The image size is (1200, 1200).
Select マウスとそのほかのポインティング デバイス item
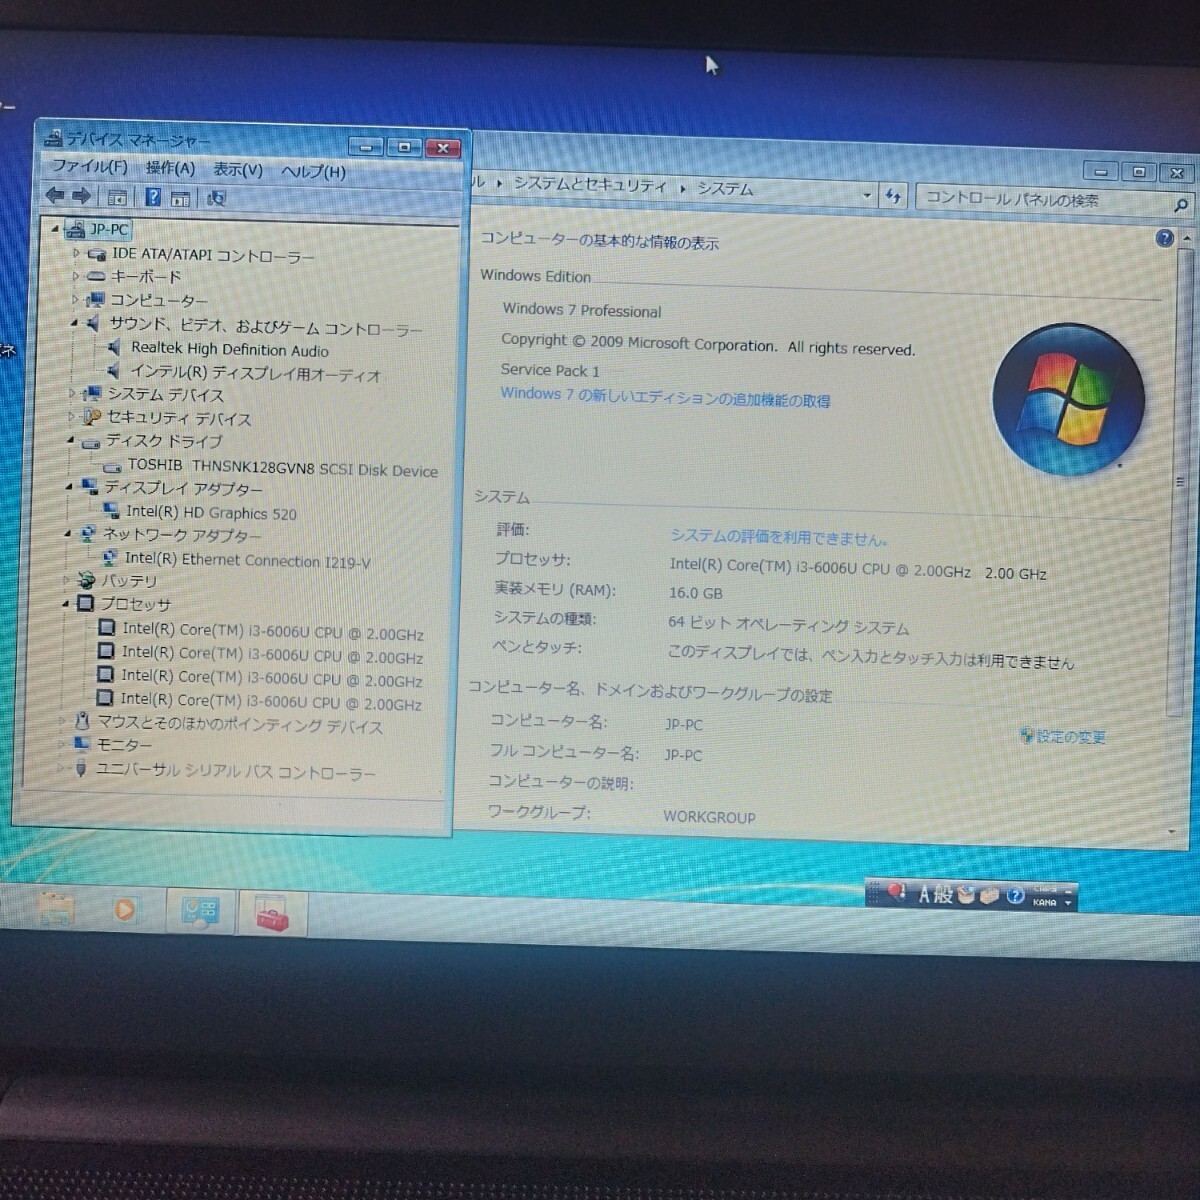[x=240, y=726]
